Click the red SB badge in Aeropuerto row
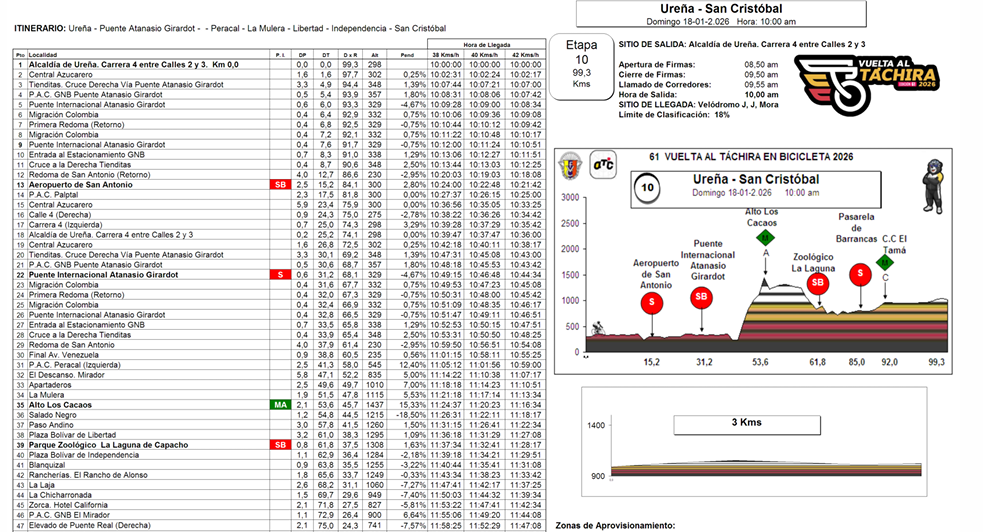983x532 pixels. click(278, 186)
